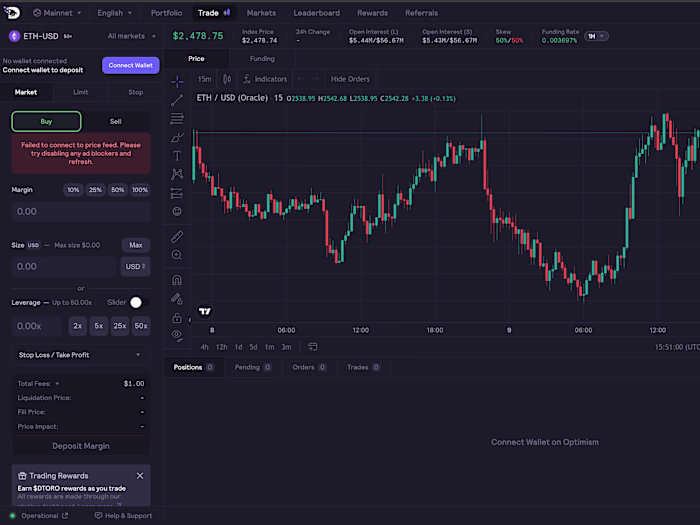Screen dimensions: 700x525
Task: Select the Limit order tab
Action: pos(80,92)
